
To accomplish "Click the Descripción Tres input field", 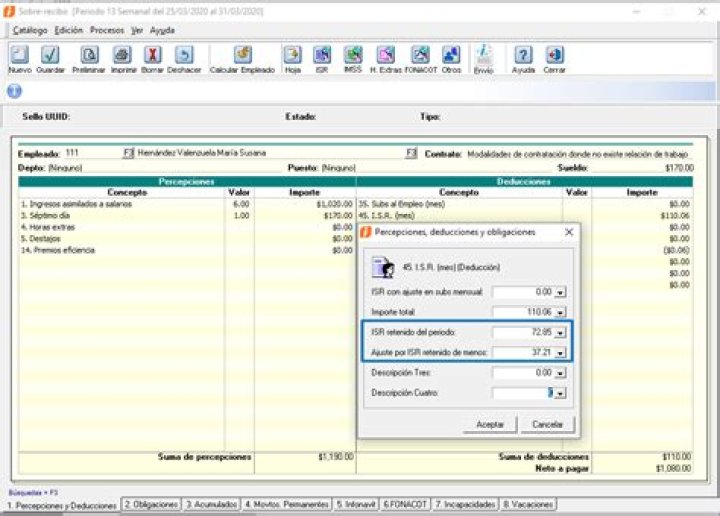I will tap(522, 372).
